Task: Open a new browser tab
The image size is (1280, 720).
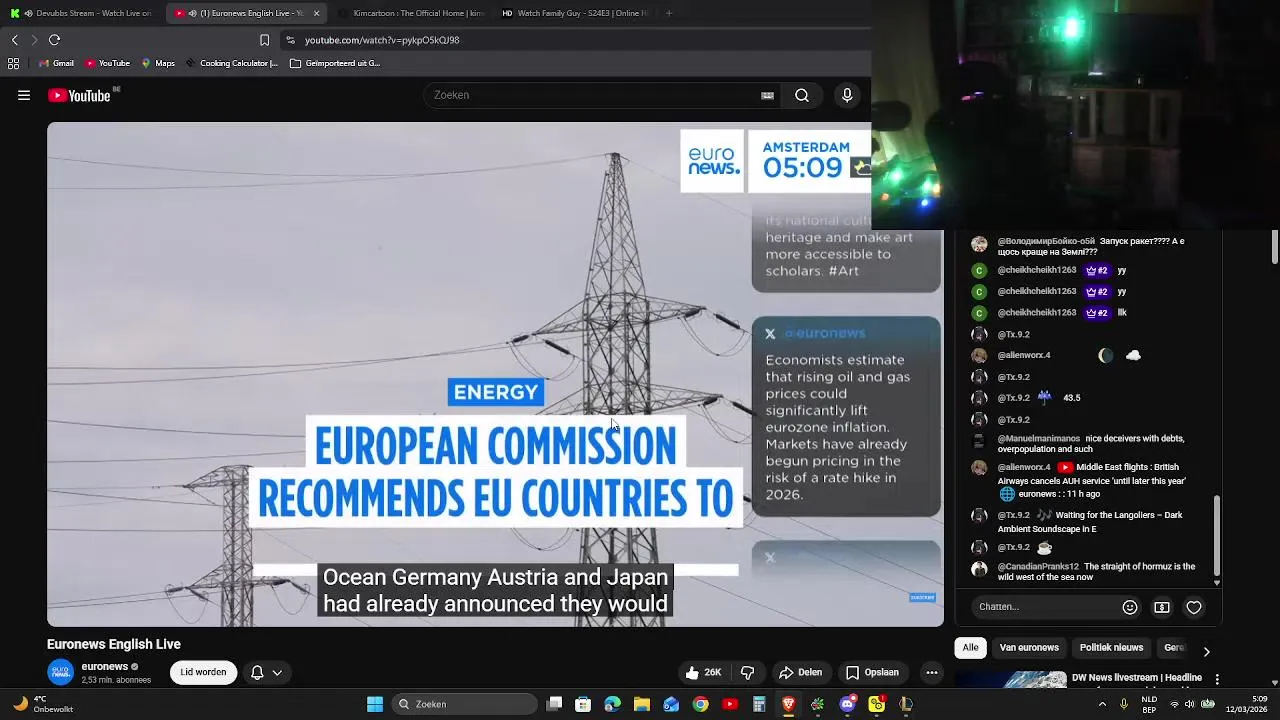Action: click(668, 13)
